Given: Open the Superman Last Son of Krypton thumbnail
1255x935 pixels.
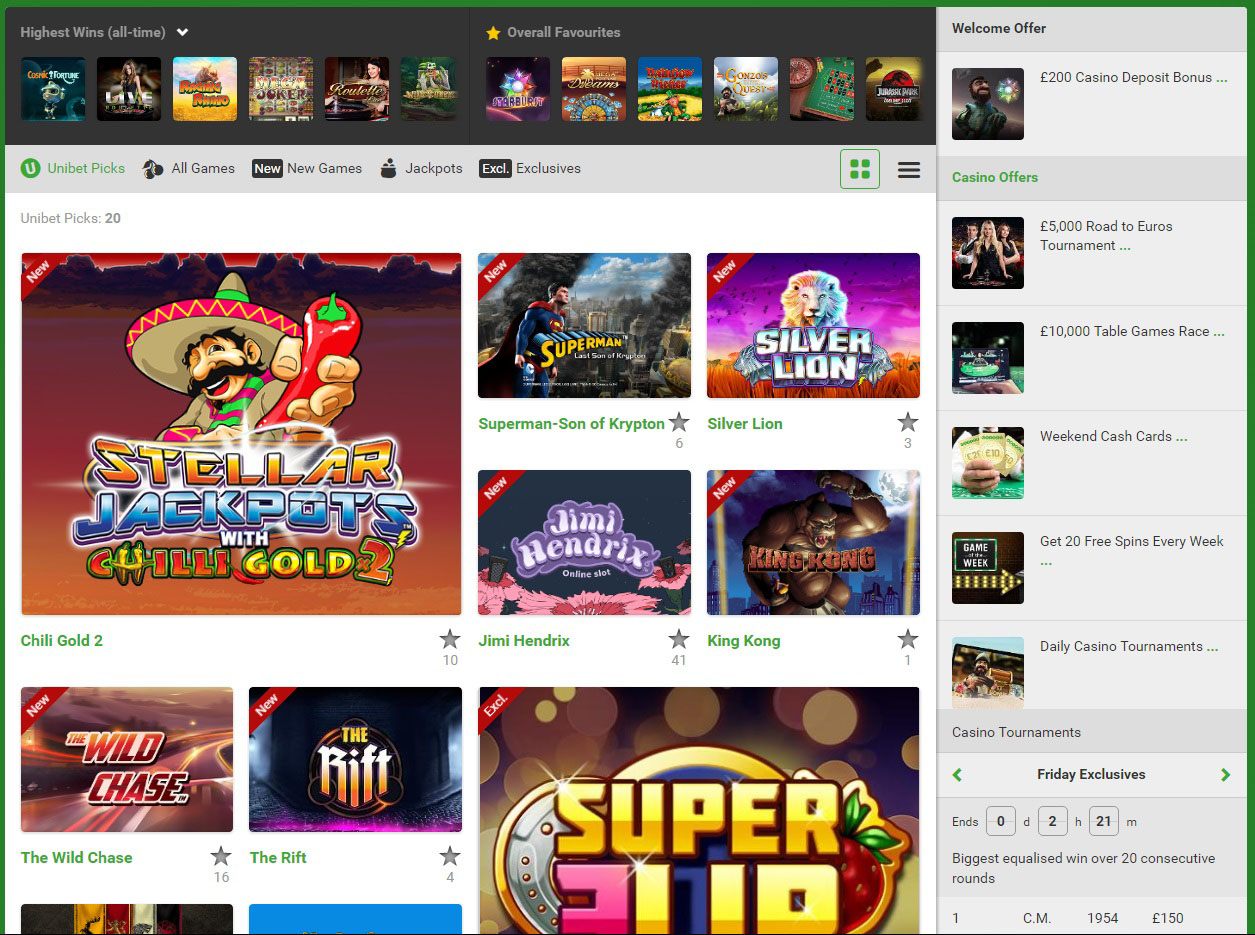Looking at the screenshot, I should click(584, 325).
